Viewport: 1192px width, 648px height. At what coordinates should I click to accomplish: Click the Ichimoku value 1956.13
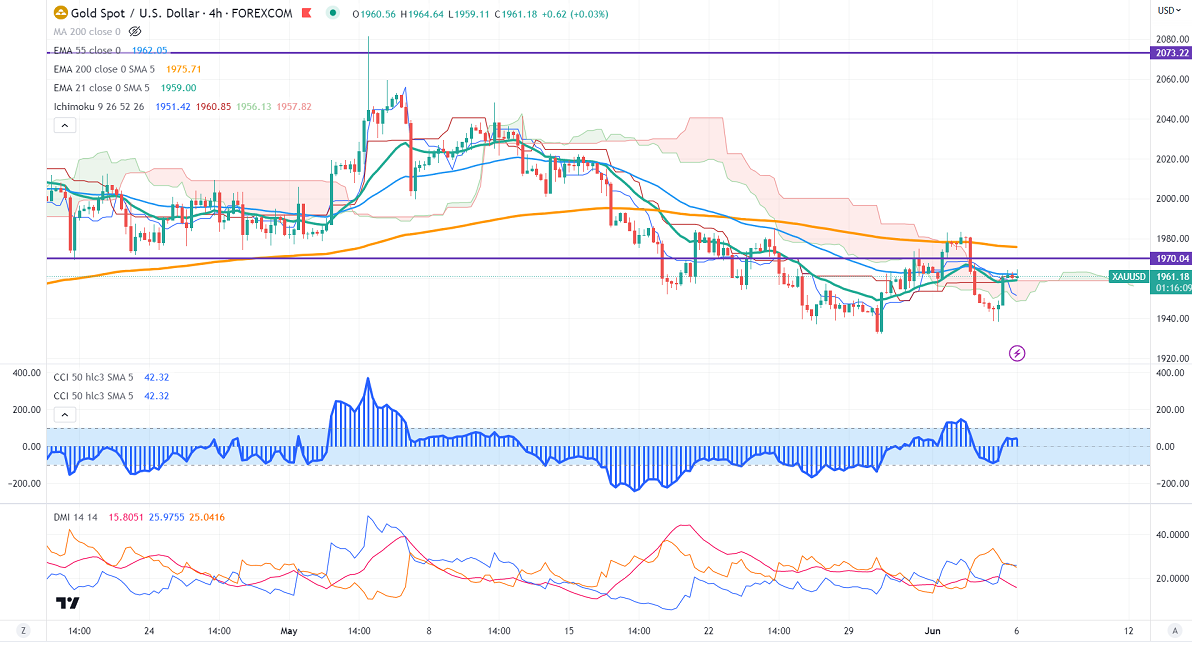[x=253, y=107]
